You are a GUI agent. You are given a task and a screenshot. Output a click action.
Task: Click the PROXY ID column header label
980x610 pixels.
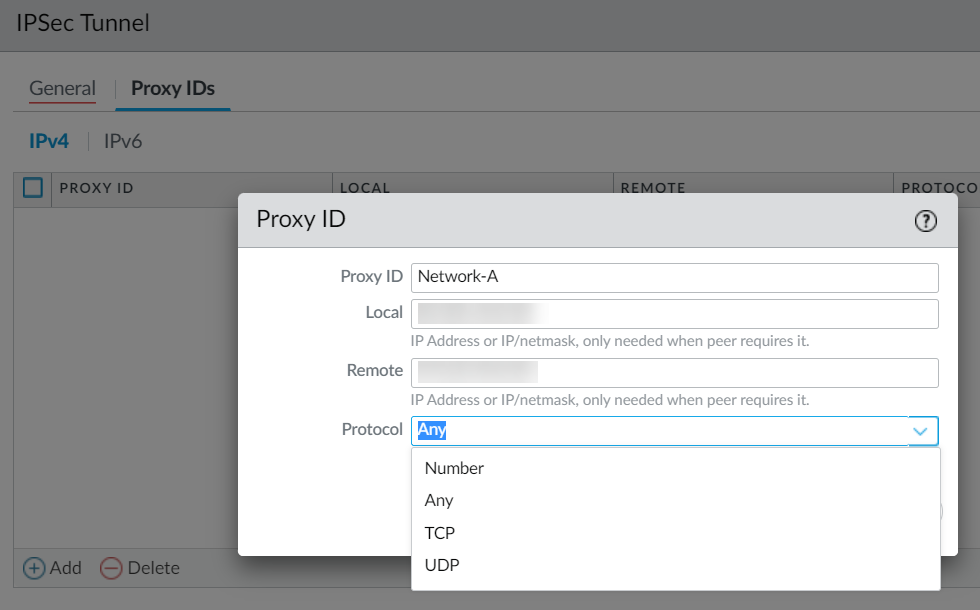tap(96, 188)
